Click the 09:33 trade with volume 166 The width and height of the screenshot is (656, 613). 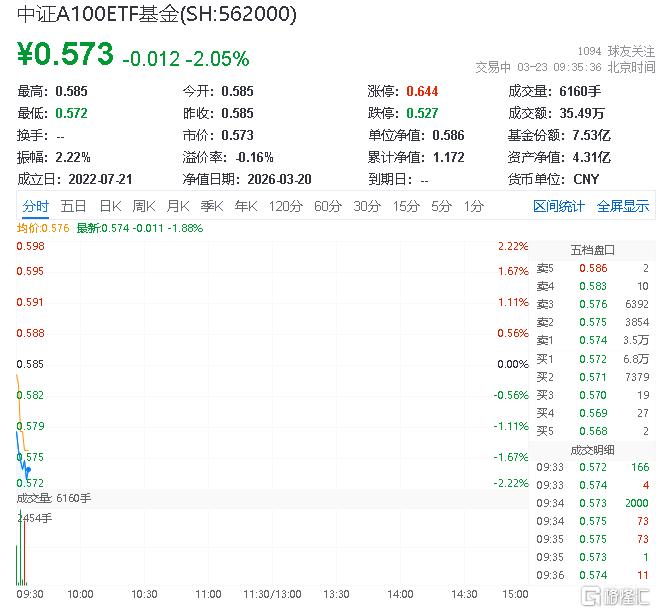pyautogui.click(x=593, y=467)
